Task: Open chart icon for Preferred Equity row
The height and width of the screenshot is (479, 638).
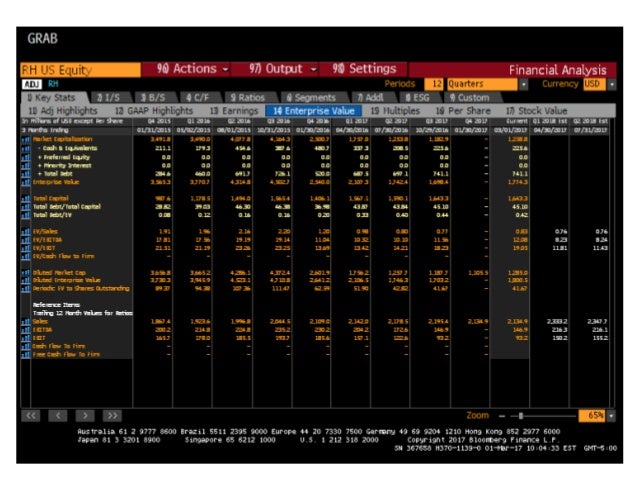Action: (x=26, y=157)
